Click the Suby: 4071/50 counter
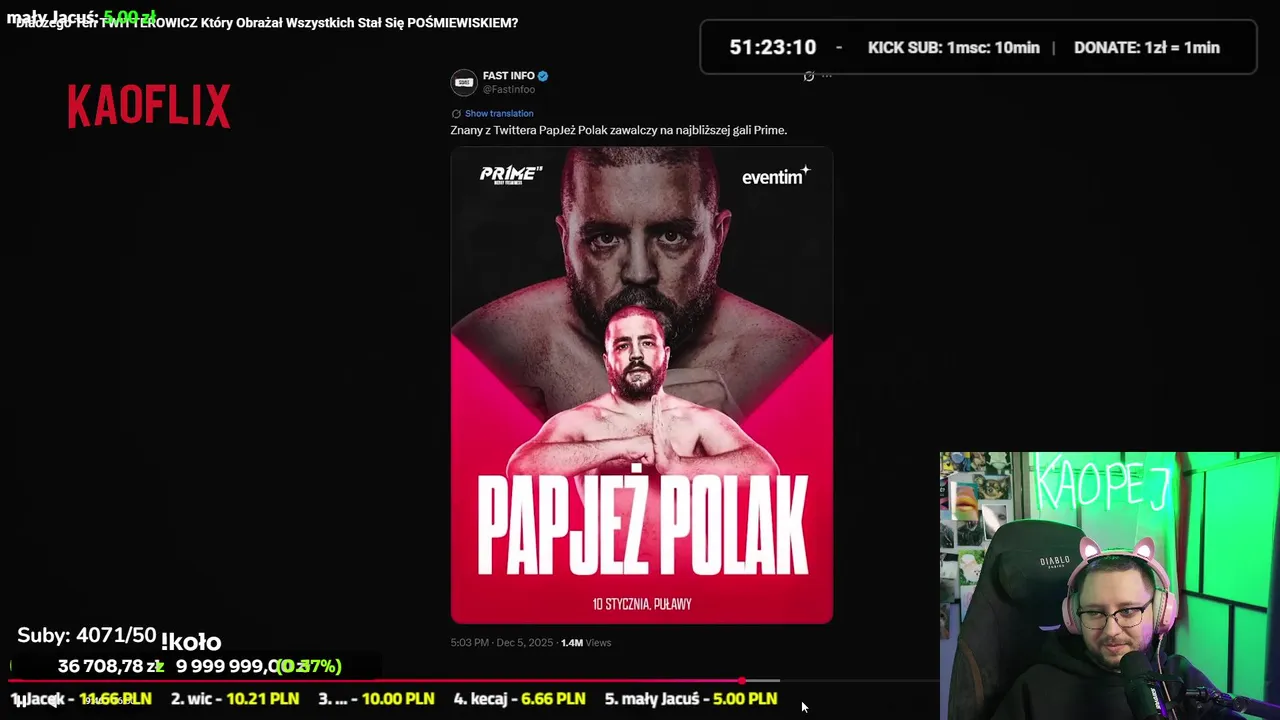Viewport: 1280px width, 720px height. 87,636
